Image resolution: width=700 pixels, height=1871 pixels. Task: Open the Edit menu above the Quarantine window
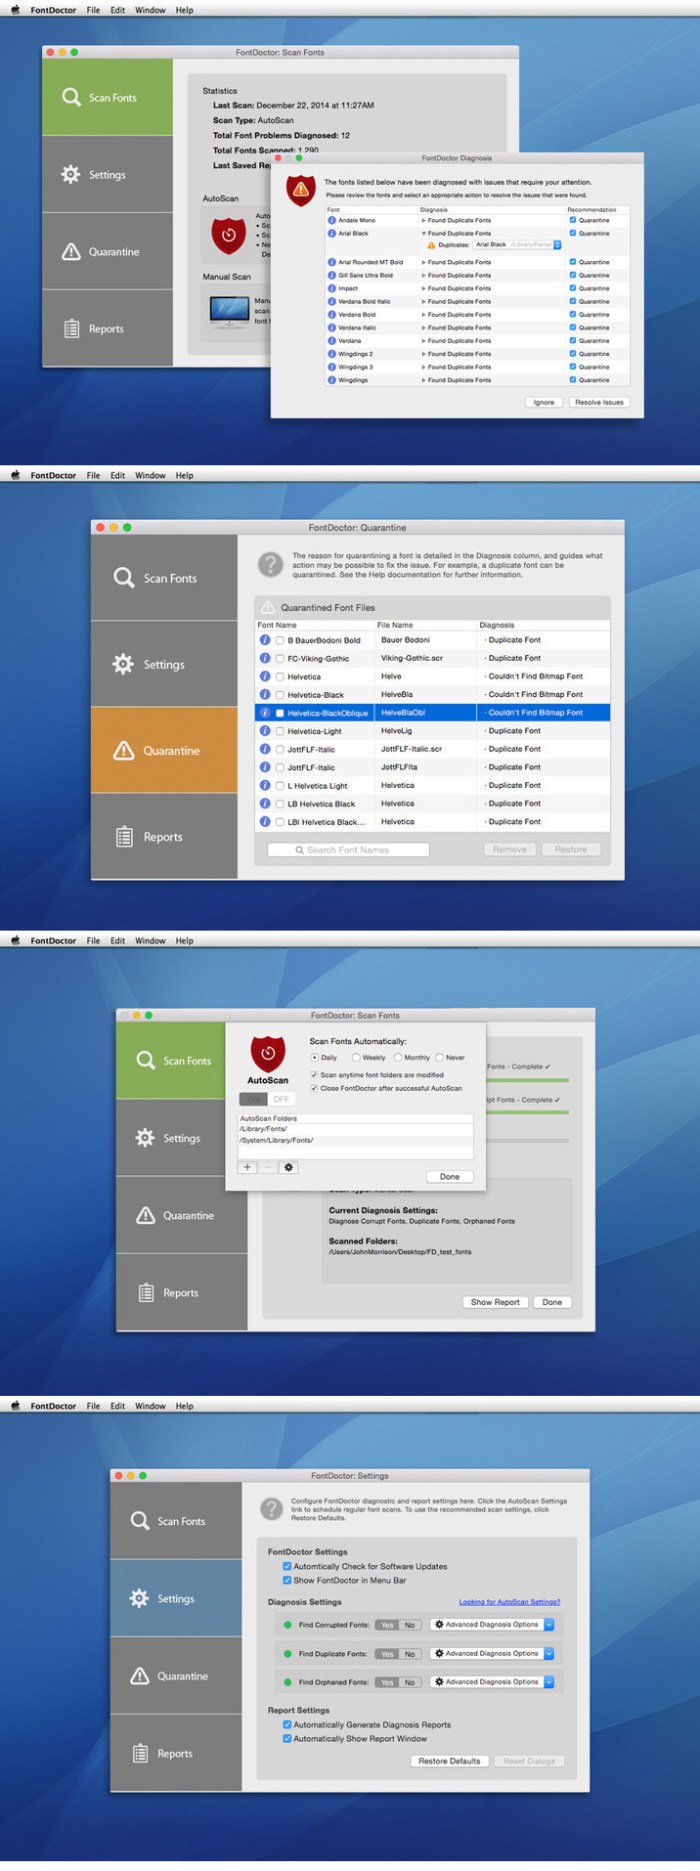[118, 475]
